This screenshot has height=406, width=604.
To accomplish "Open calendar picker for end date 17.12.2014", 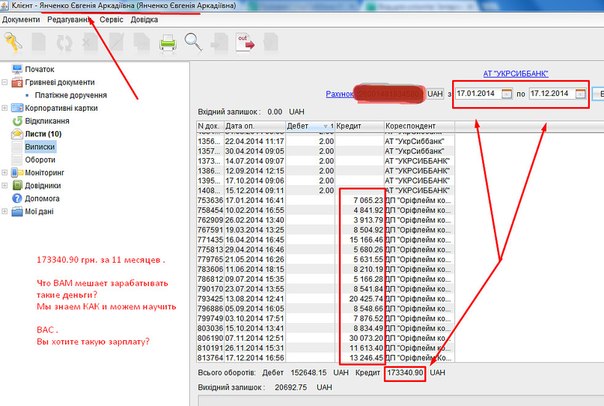I will 578,94.
